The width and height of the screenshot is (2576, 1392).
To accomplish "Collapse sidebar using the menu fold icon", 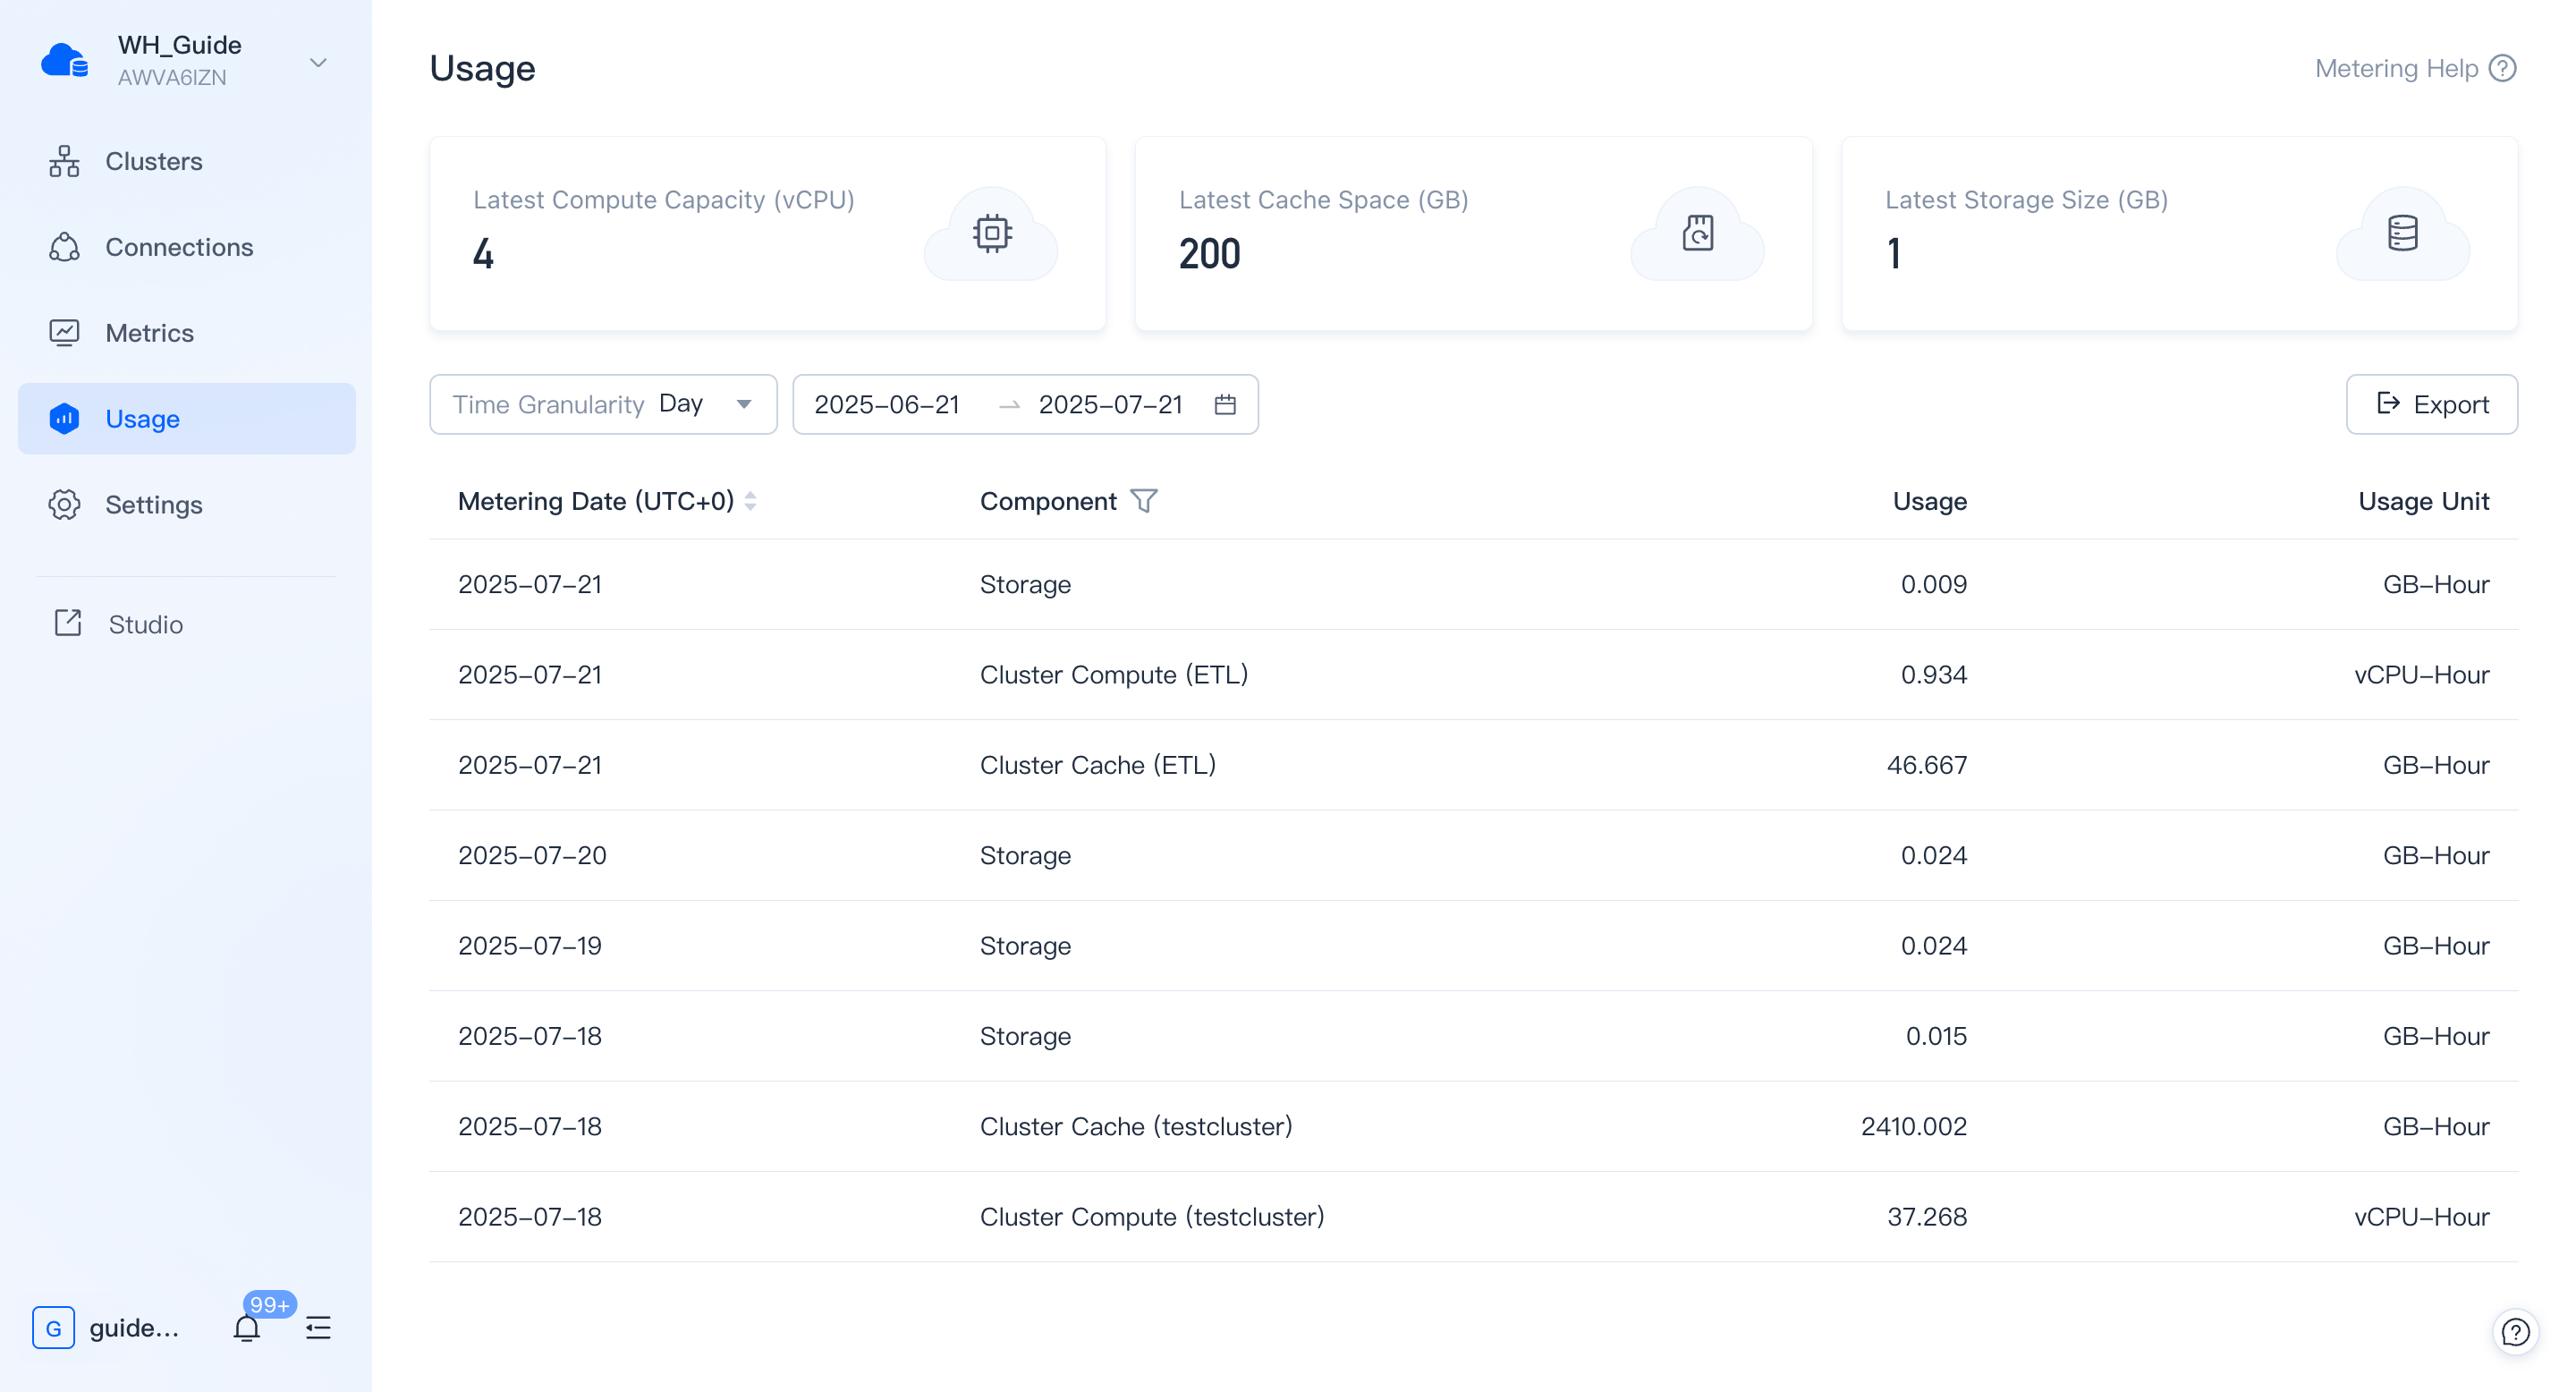I will (318, 1327).
